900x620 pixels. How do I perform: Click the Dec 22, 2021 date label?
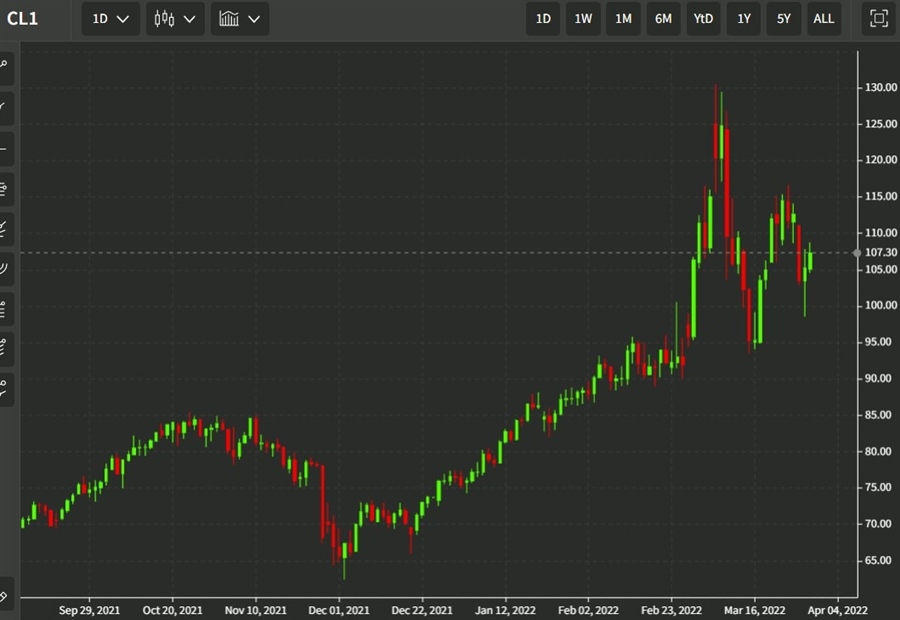(422, 610)
